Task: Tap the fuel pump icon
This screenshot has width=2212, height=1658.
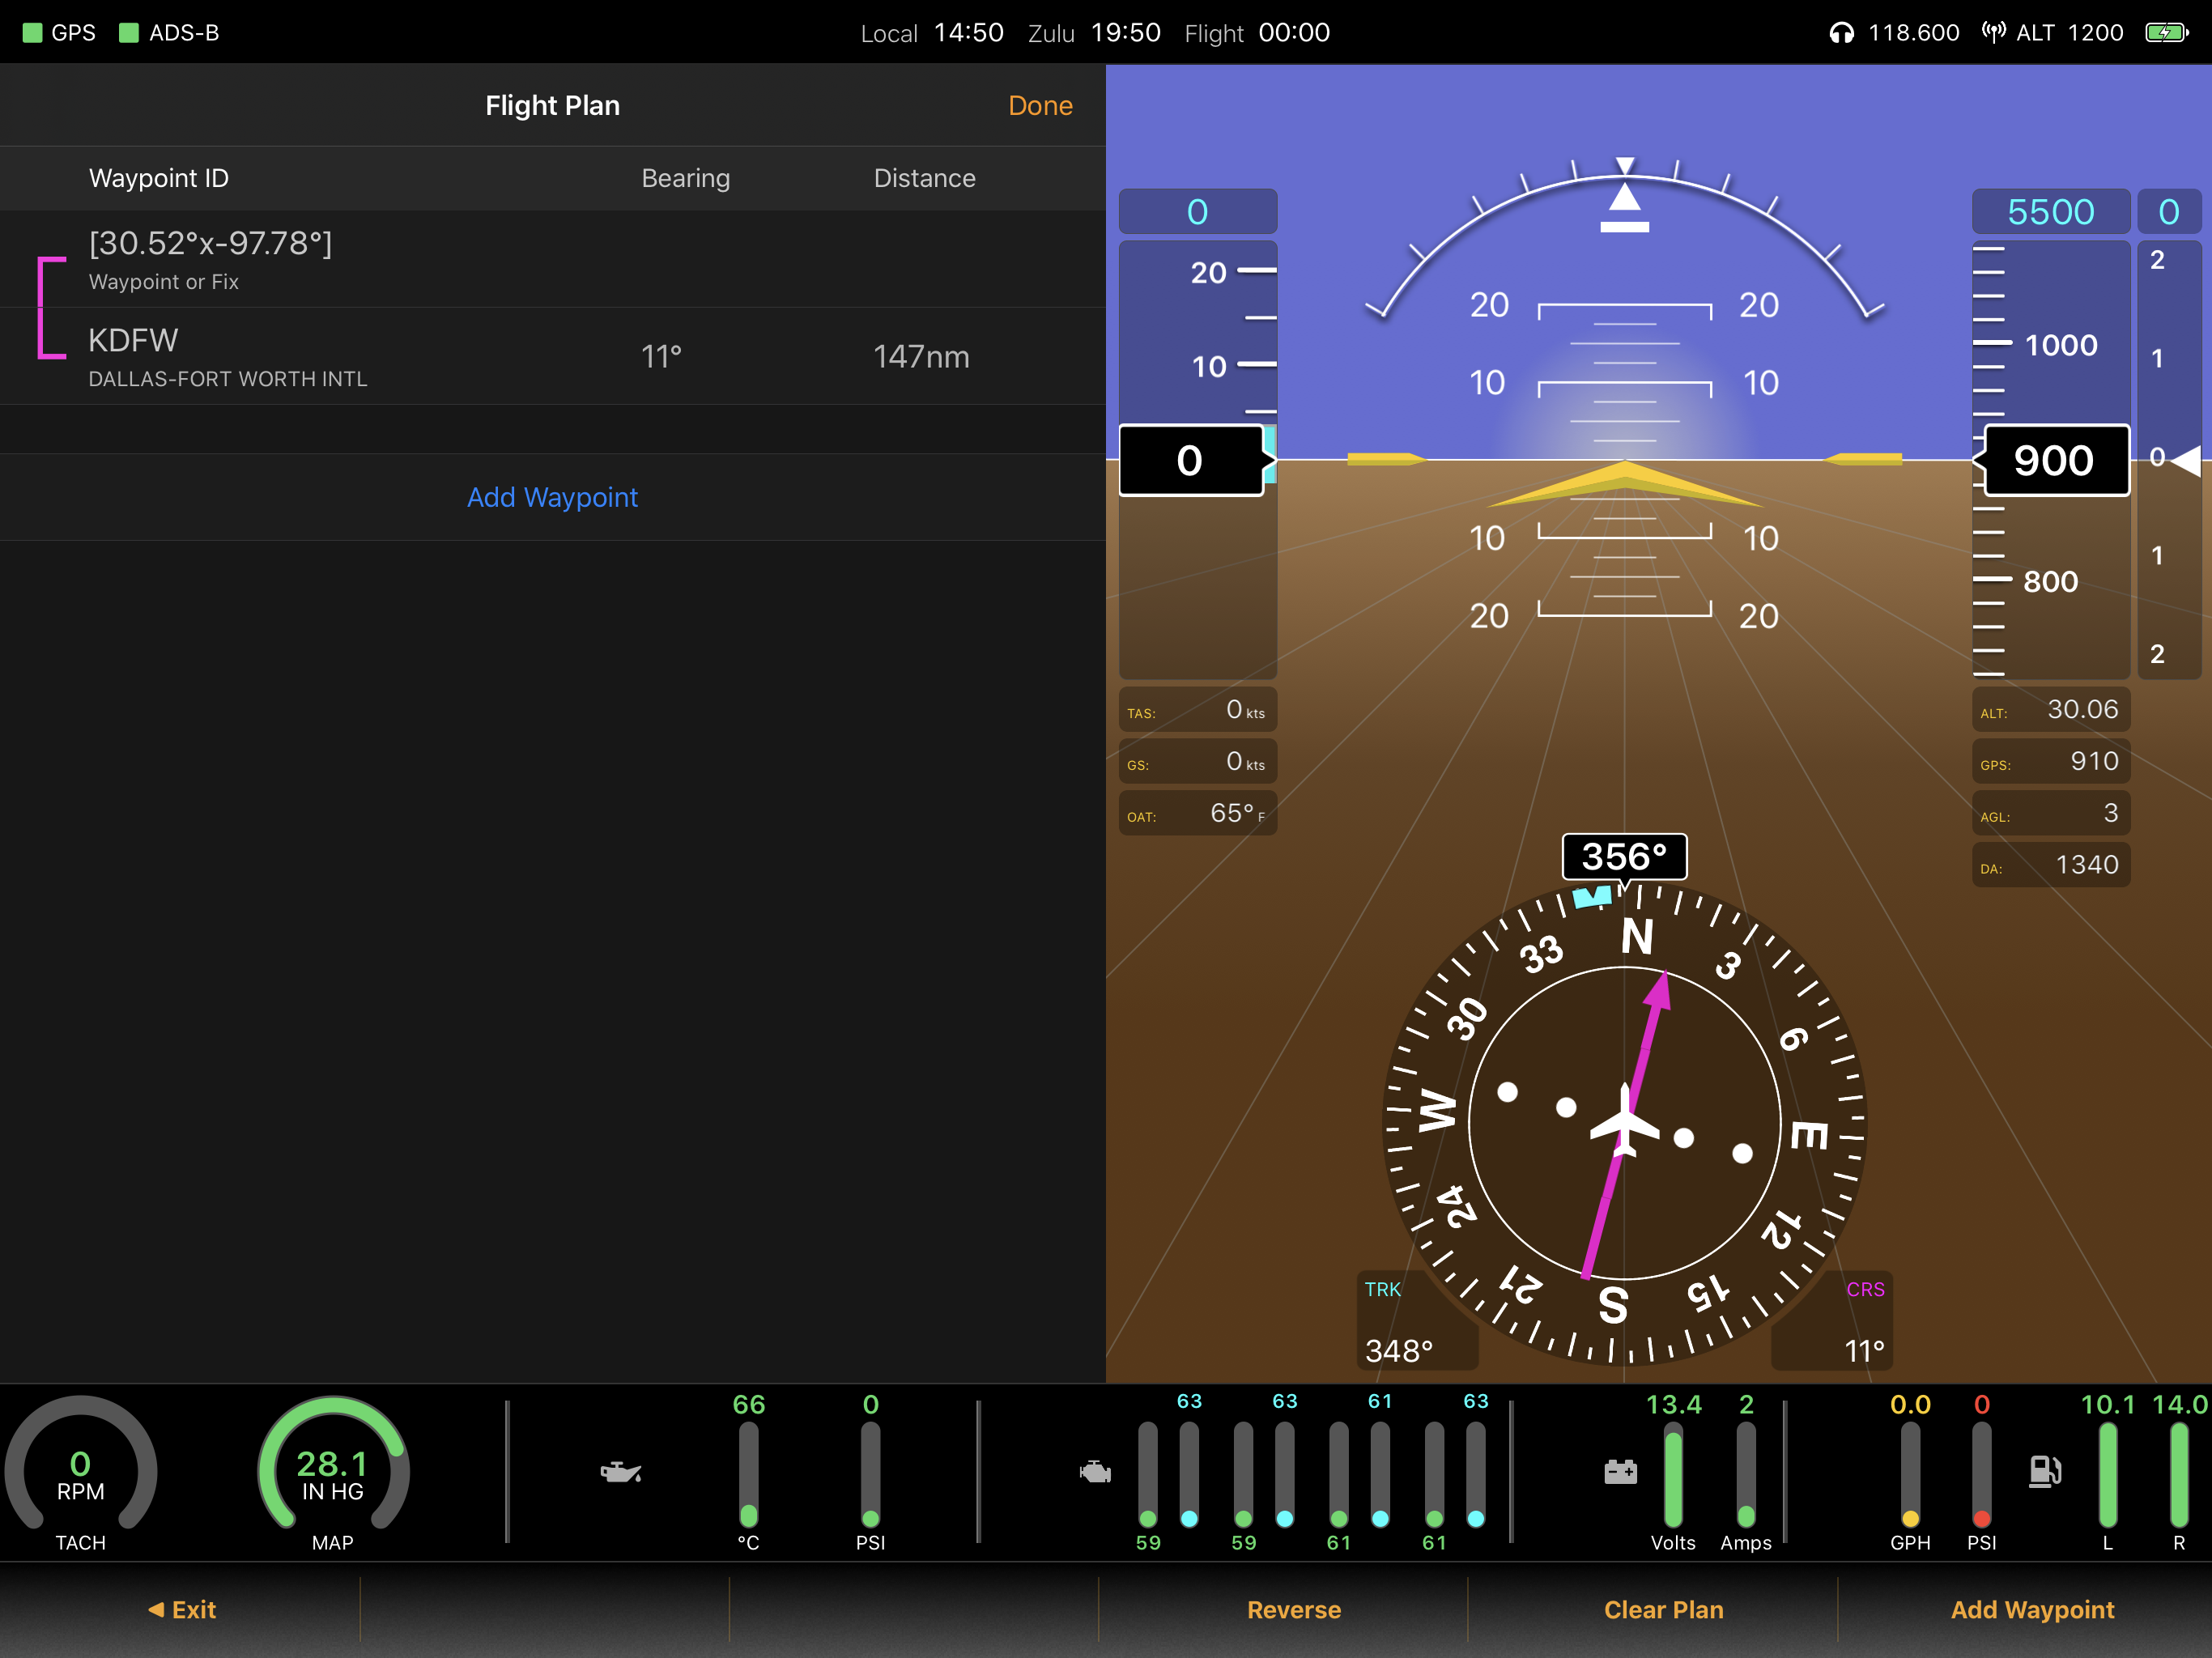Action: 2044,1471
